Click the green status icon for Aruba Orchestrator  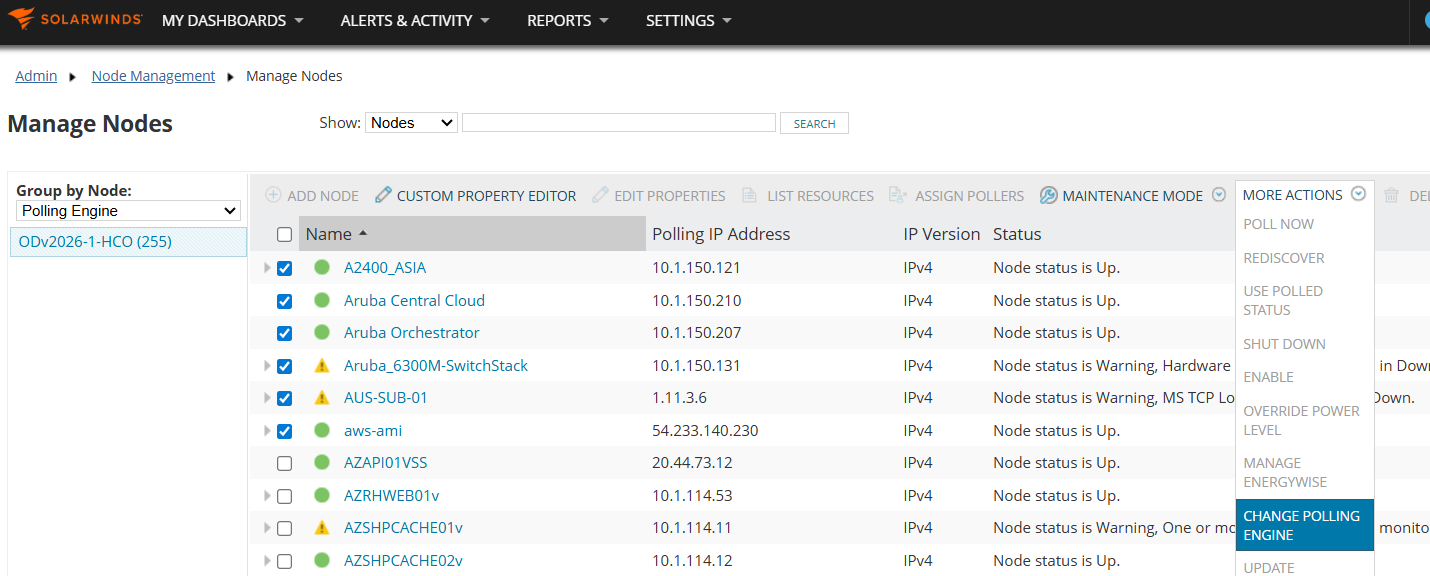(x=322, y=332)
